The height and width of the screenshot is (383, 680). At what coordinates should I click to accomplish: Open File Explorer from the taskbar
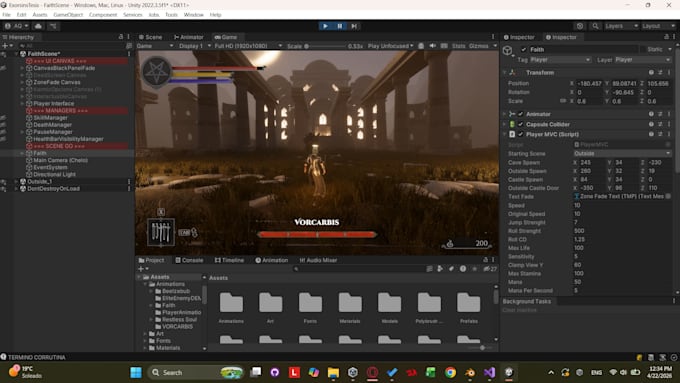333,372
